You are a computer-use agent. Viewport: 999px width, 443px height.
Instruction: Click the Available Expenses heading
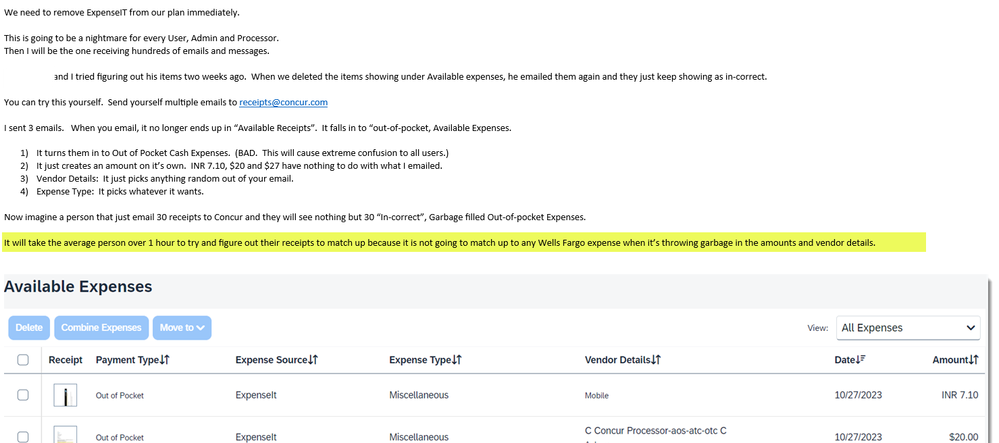point(78,287)
